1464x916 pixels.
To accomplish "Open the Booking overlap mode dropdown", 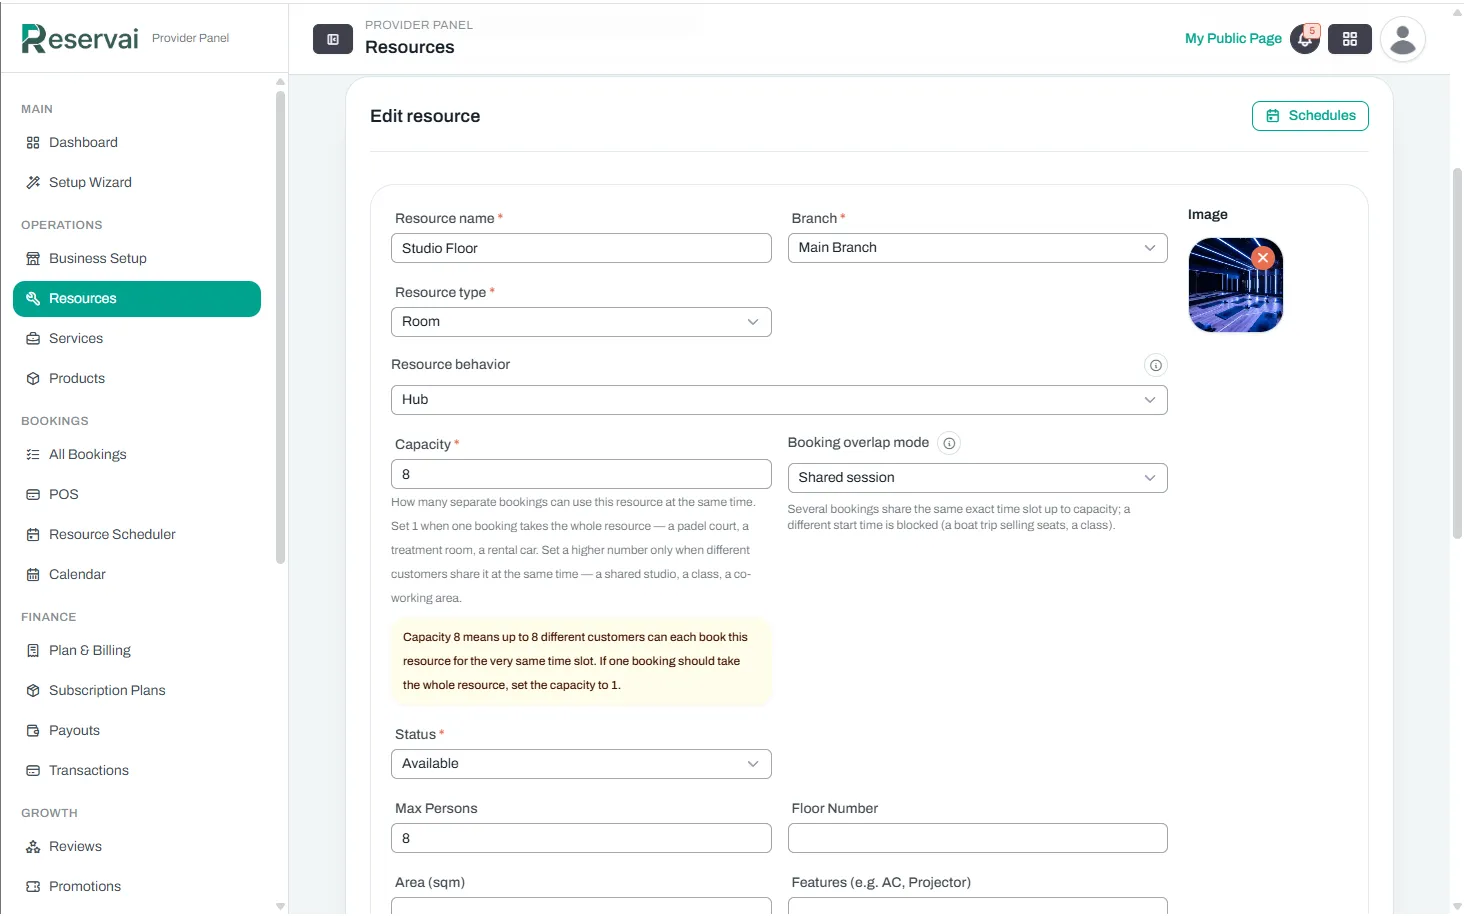I will coord(978,478).
